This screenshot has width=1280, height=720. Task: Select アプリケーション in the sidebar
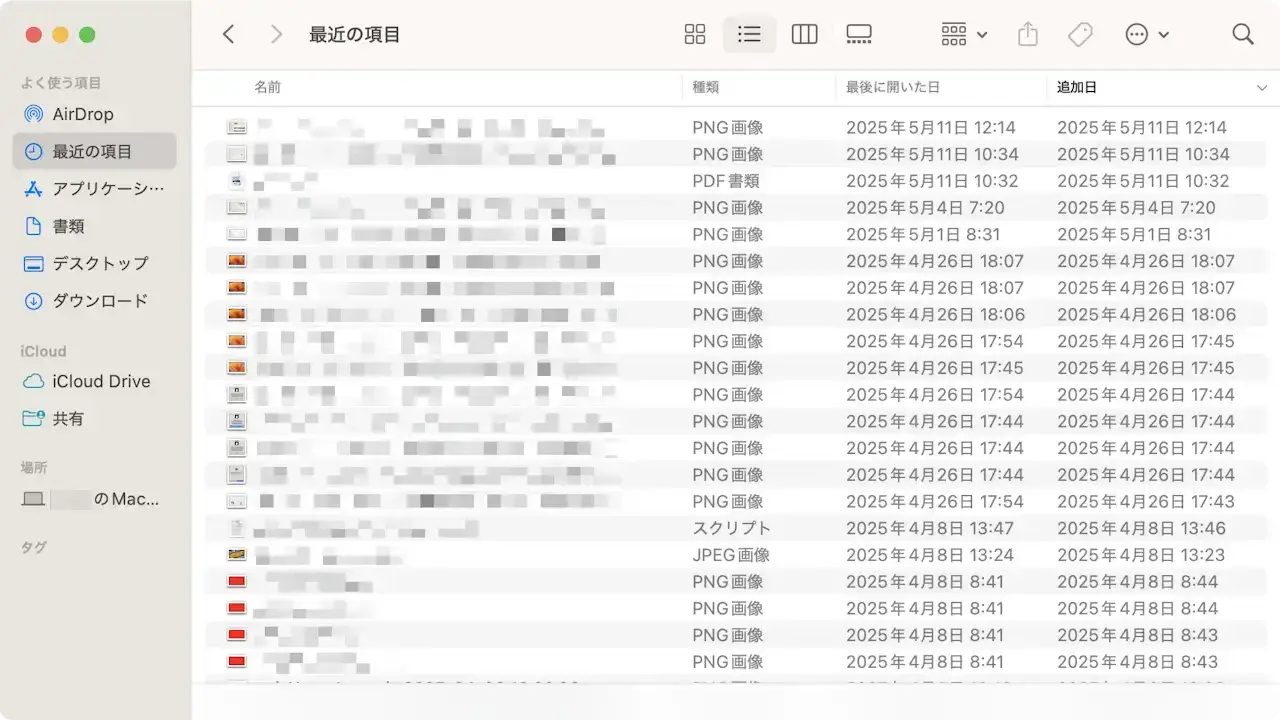107,189
